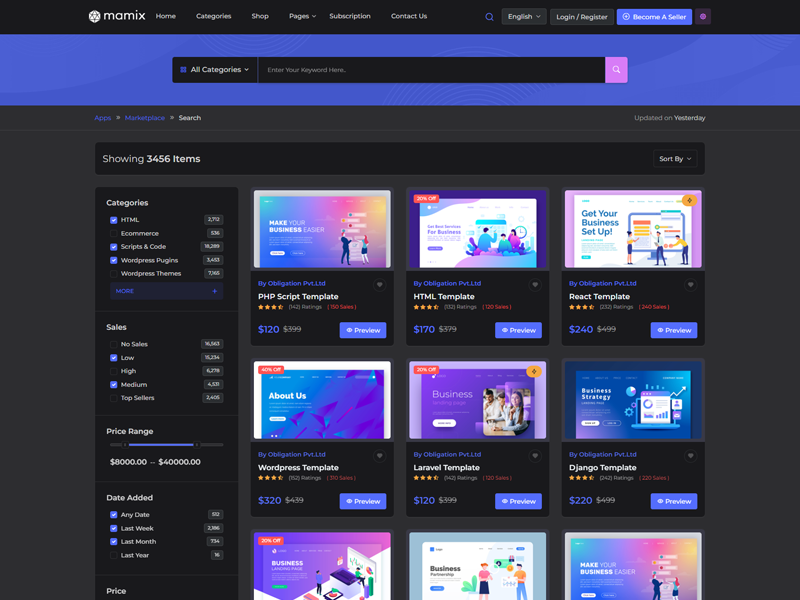800x600 pixels.
Task: Uncheck the Wordpress Plugins category checkbox
Action: [x=113, y=260]
